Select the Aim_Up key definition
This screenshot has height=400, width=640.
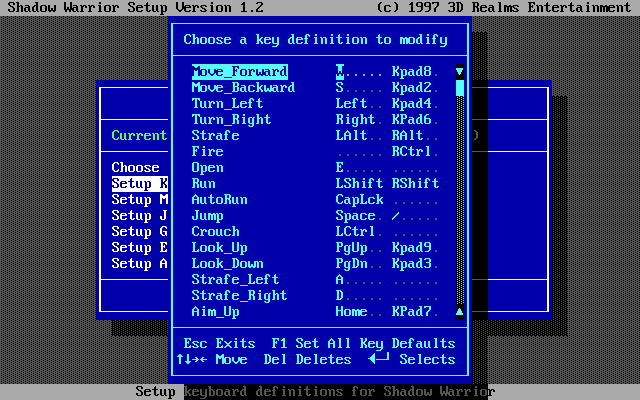[x=216, y=311]
